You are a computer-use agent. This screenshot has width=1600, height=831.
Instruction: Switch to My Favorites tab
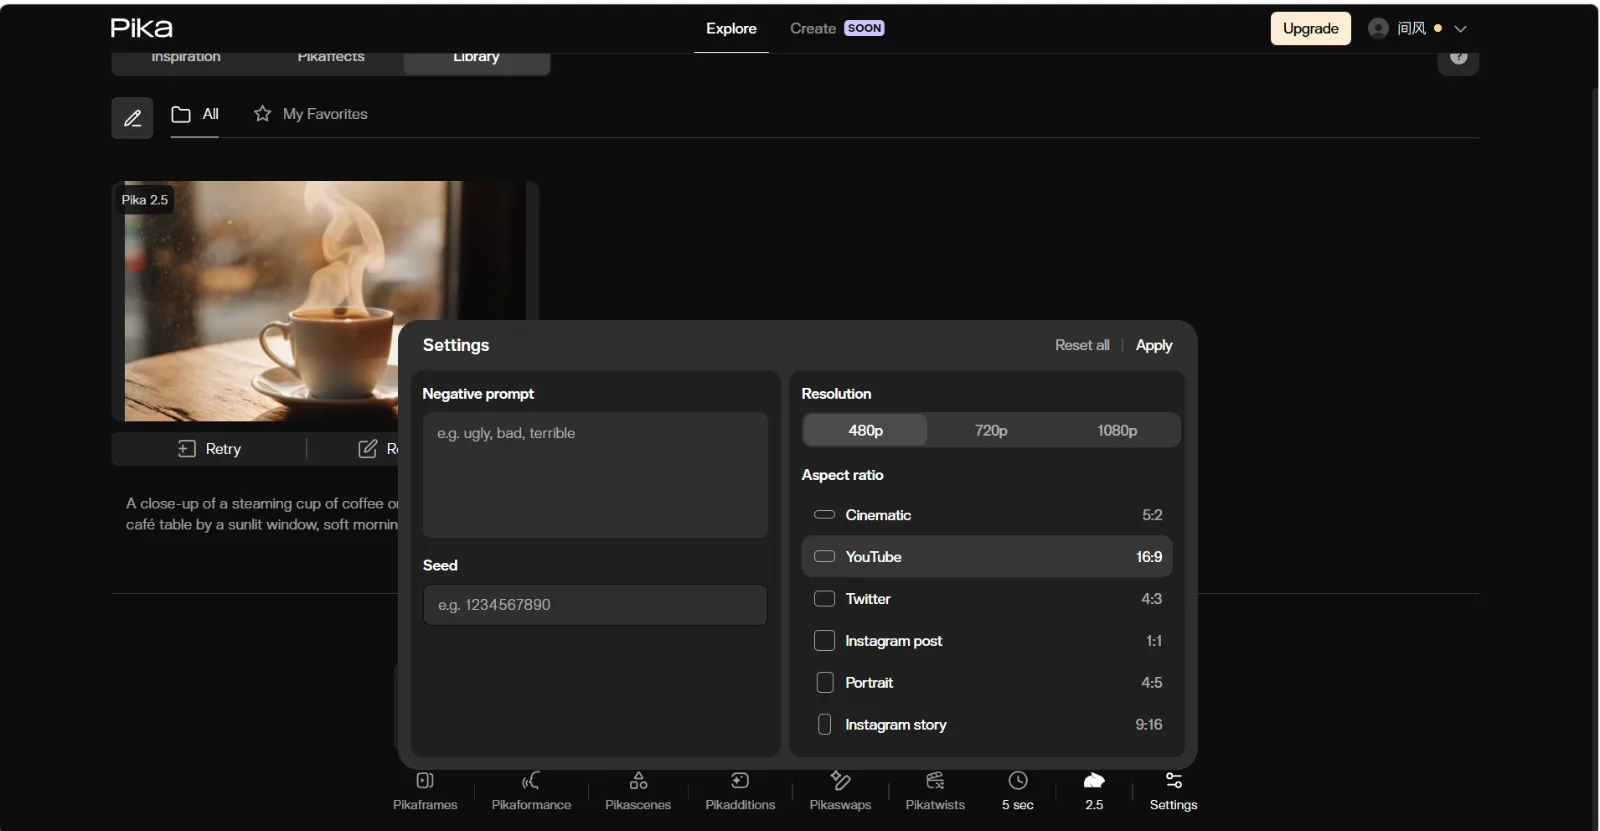(x=311, y=114)
